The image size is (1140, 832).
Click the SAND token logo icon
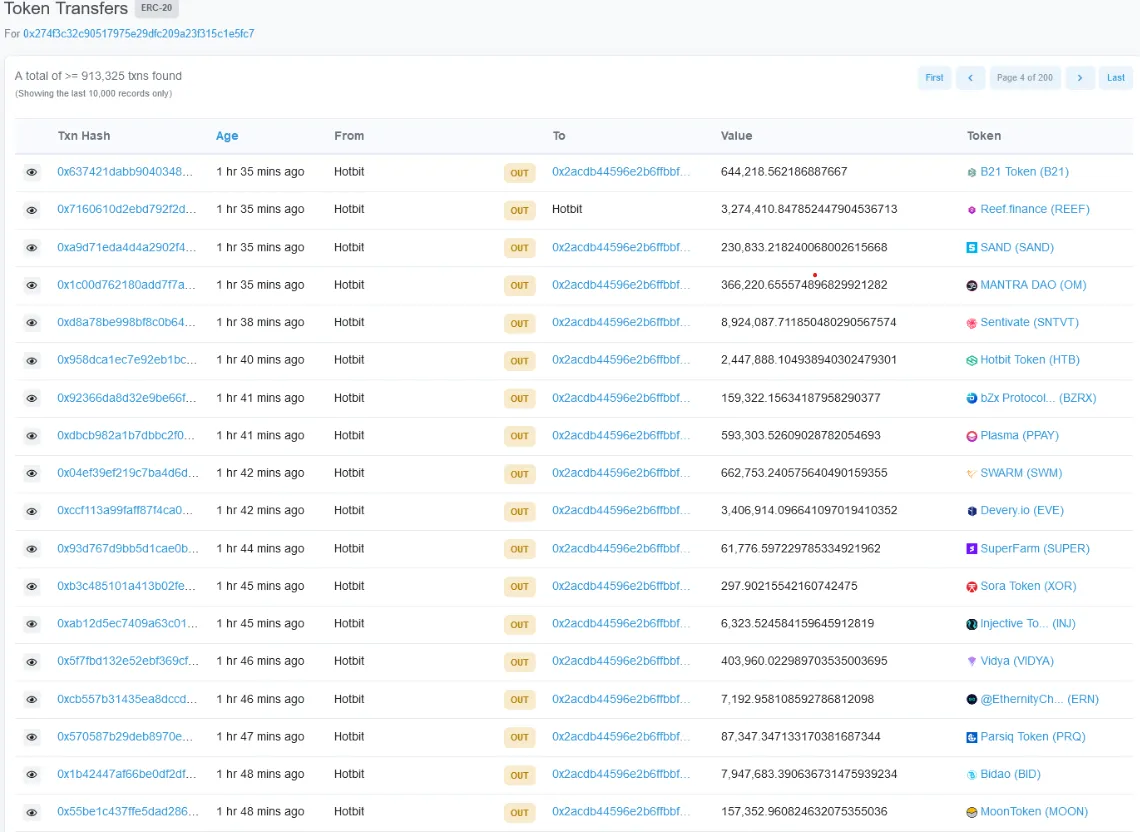tap(971, 248)
